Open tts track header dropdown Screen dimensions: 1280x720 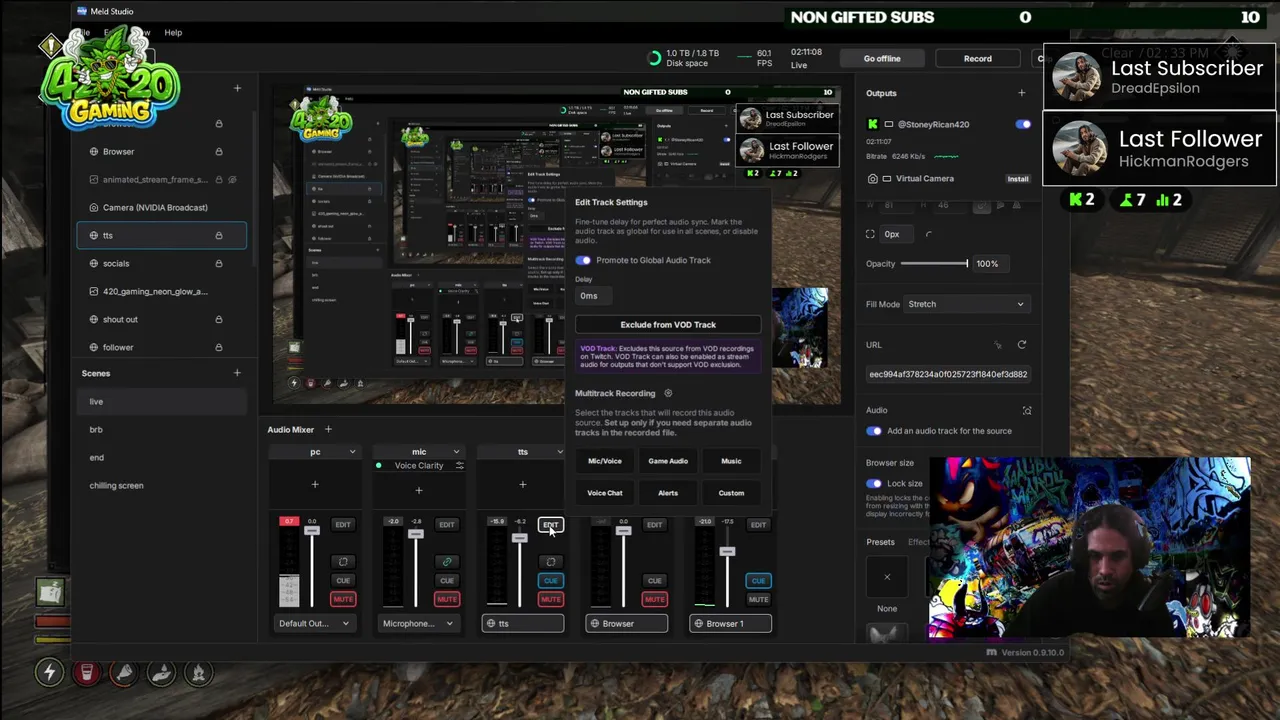[x=559, y=452]
